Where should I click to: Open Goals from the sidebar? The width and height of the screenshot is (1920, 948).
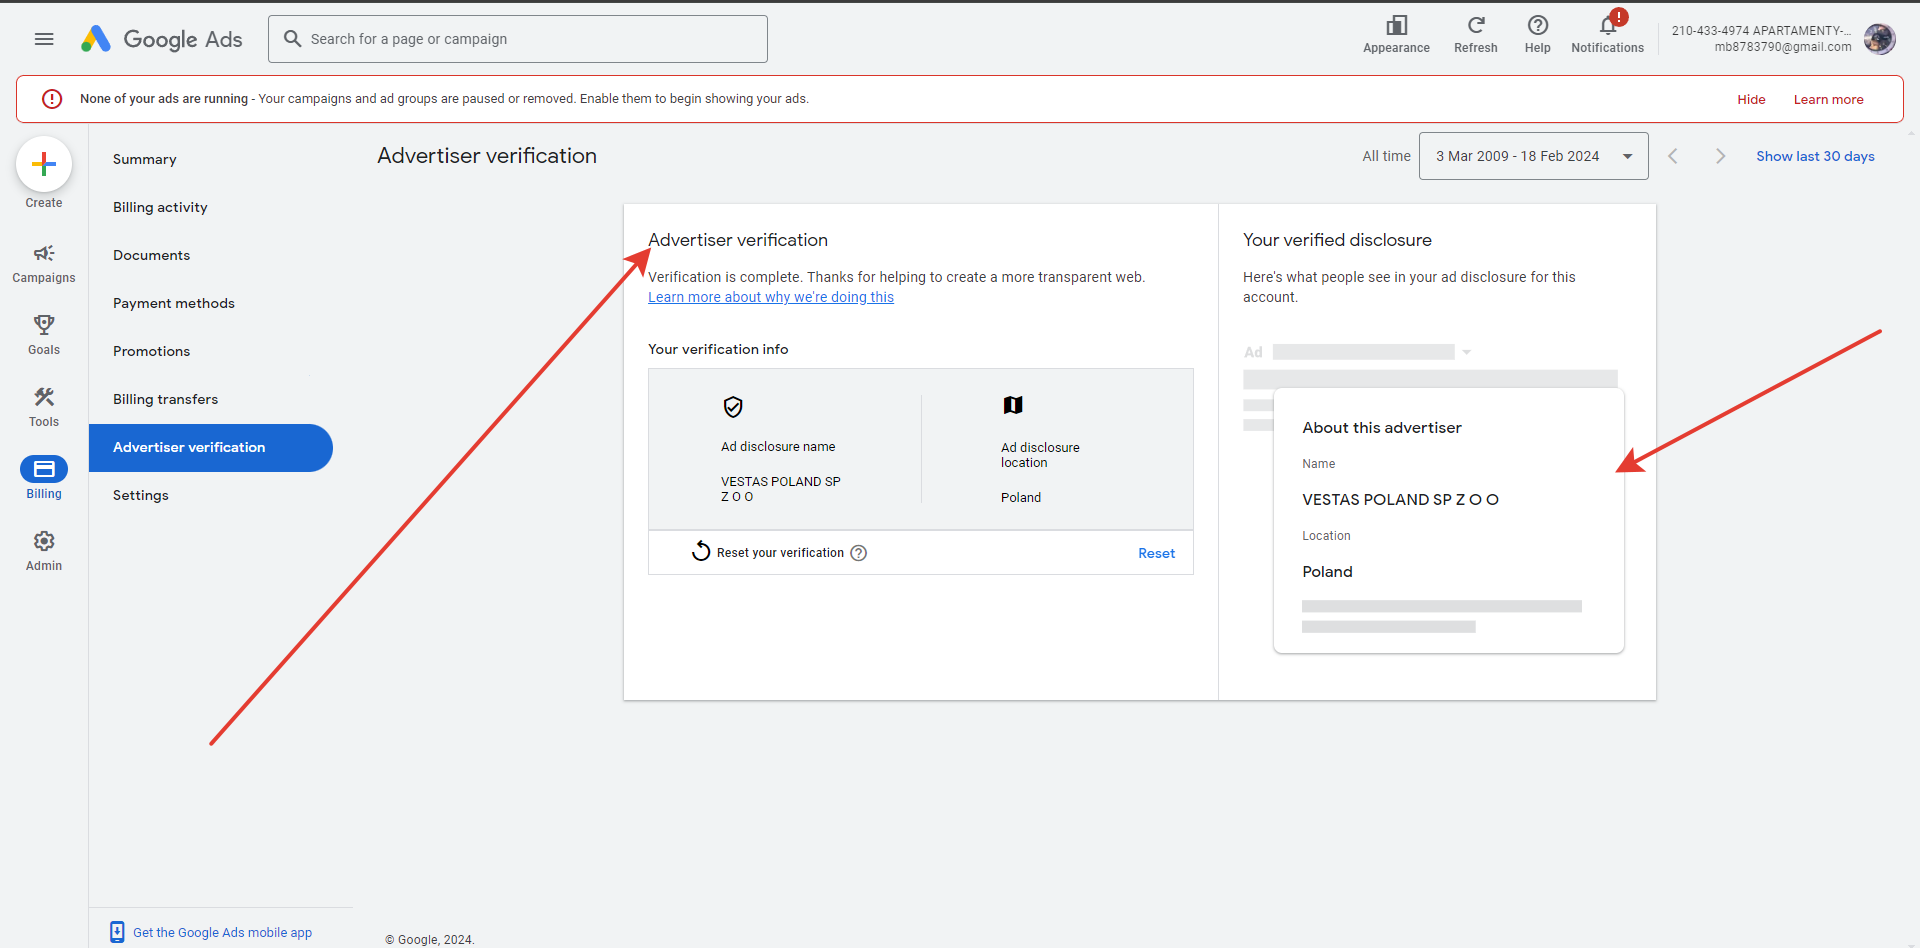44,336
